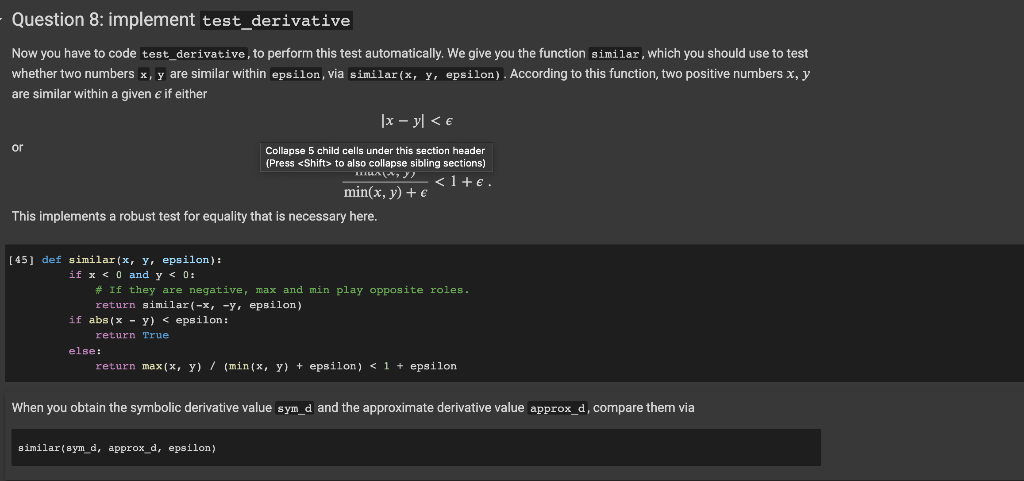Click the heading 'Question 8: implement test_derivative'
This screenshot has width=1024, height=481.
(182, 20)
